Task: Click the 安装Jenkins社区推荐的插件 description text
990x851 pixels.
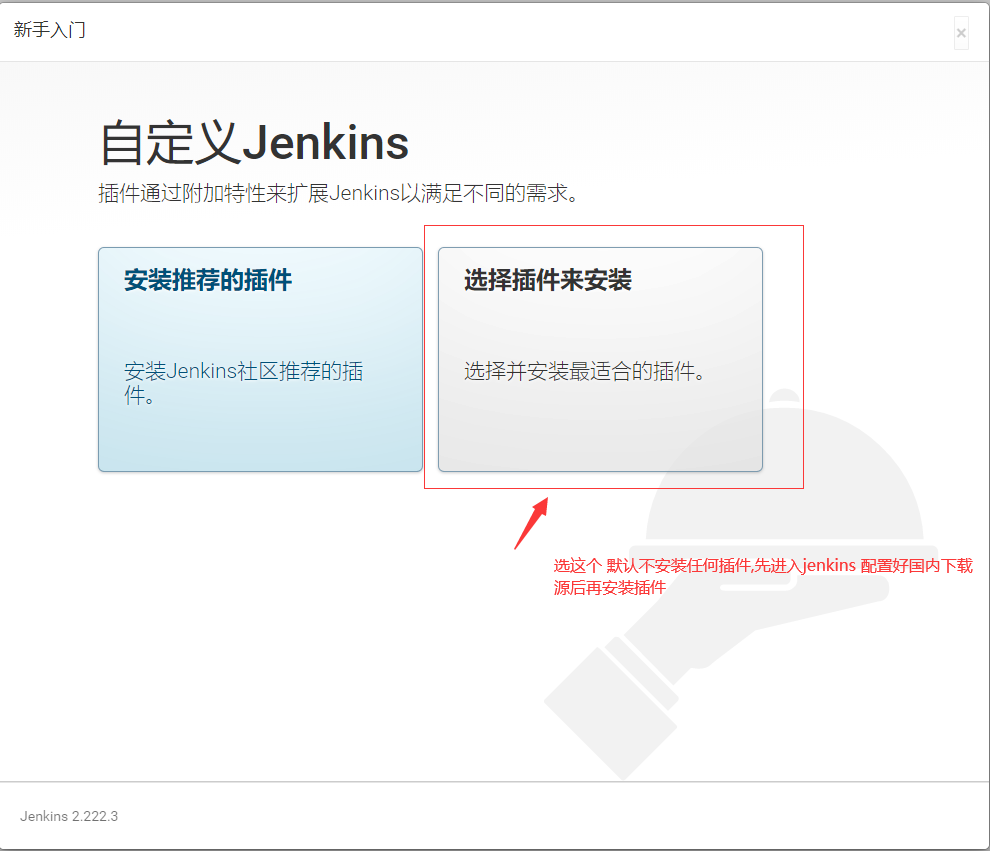Action: 243,383
